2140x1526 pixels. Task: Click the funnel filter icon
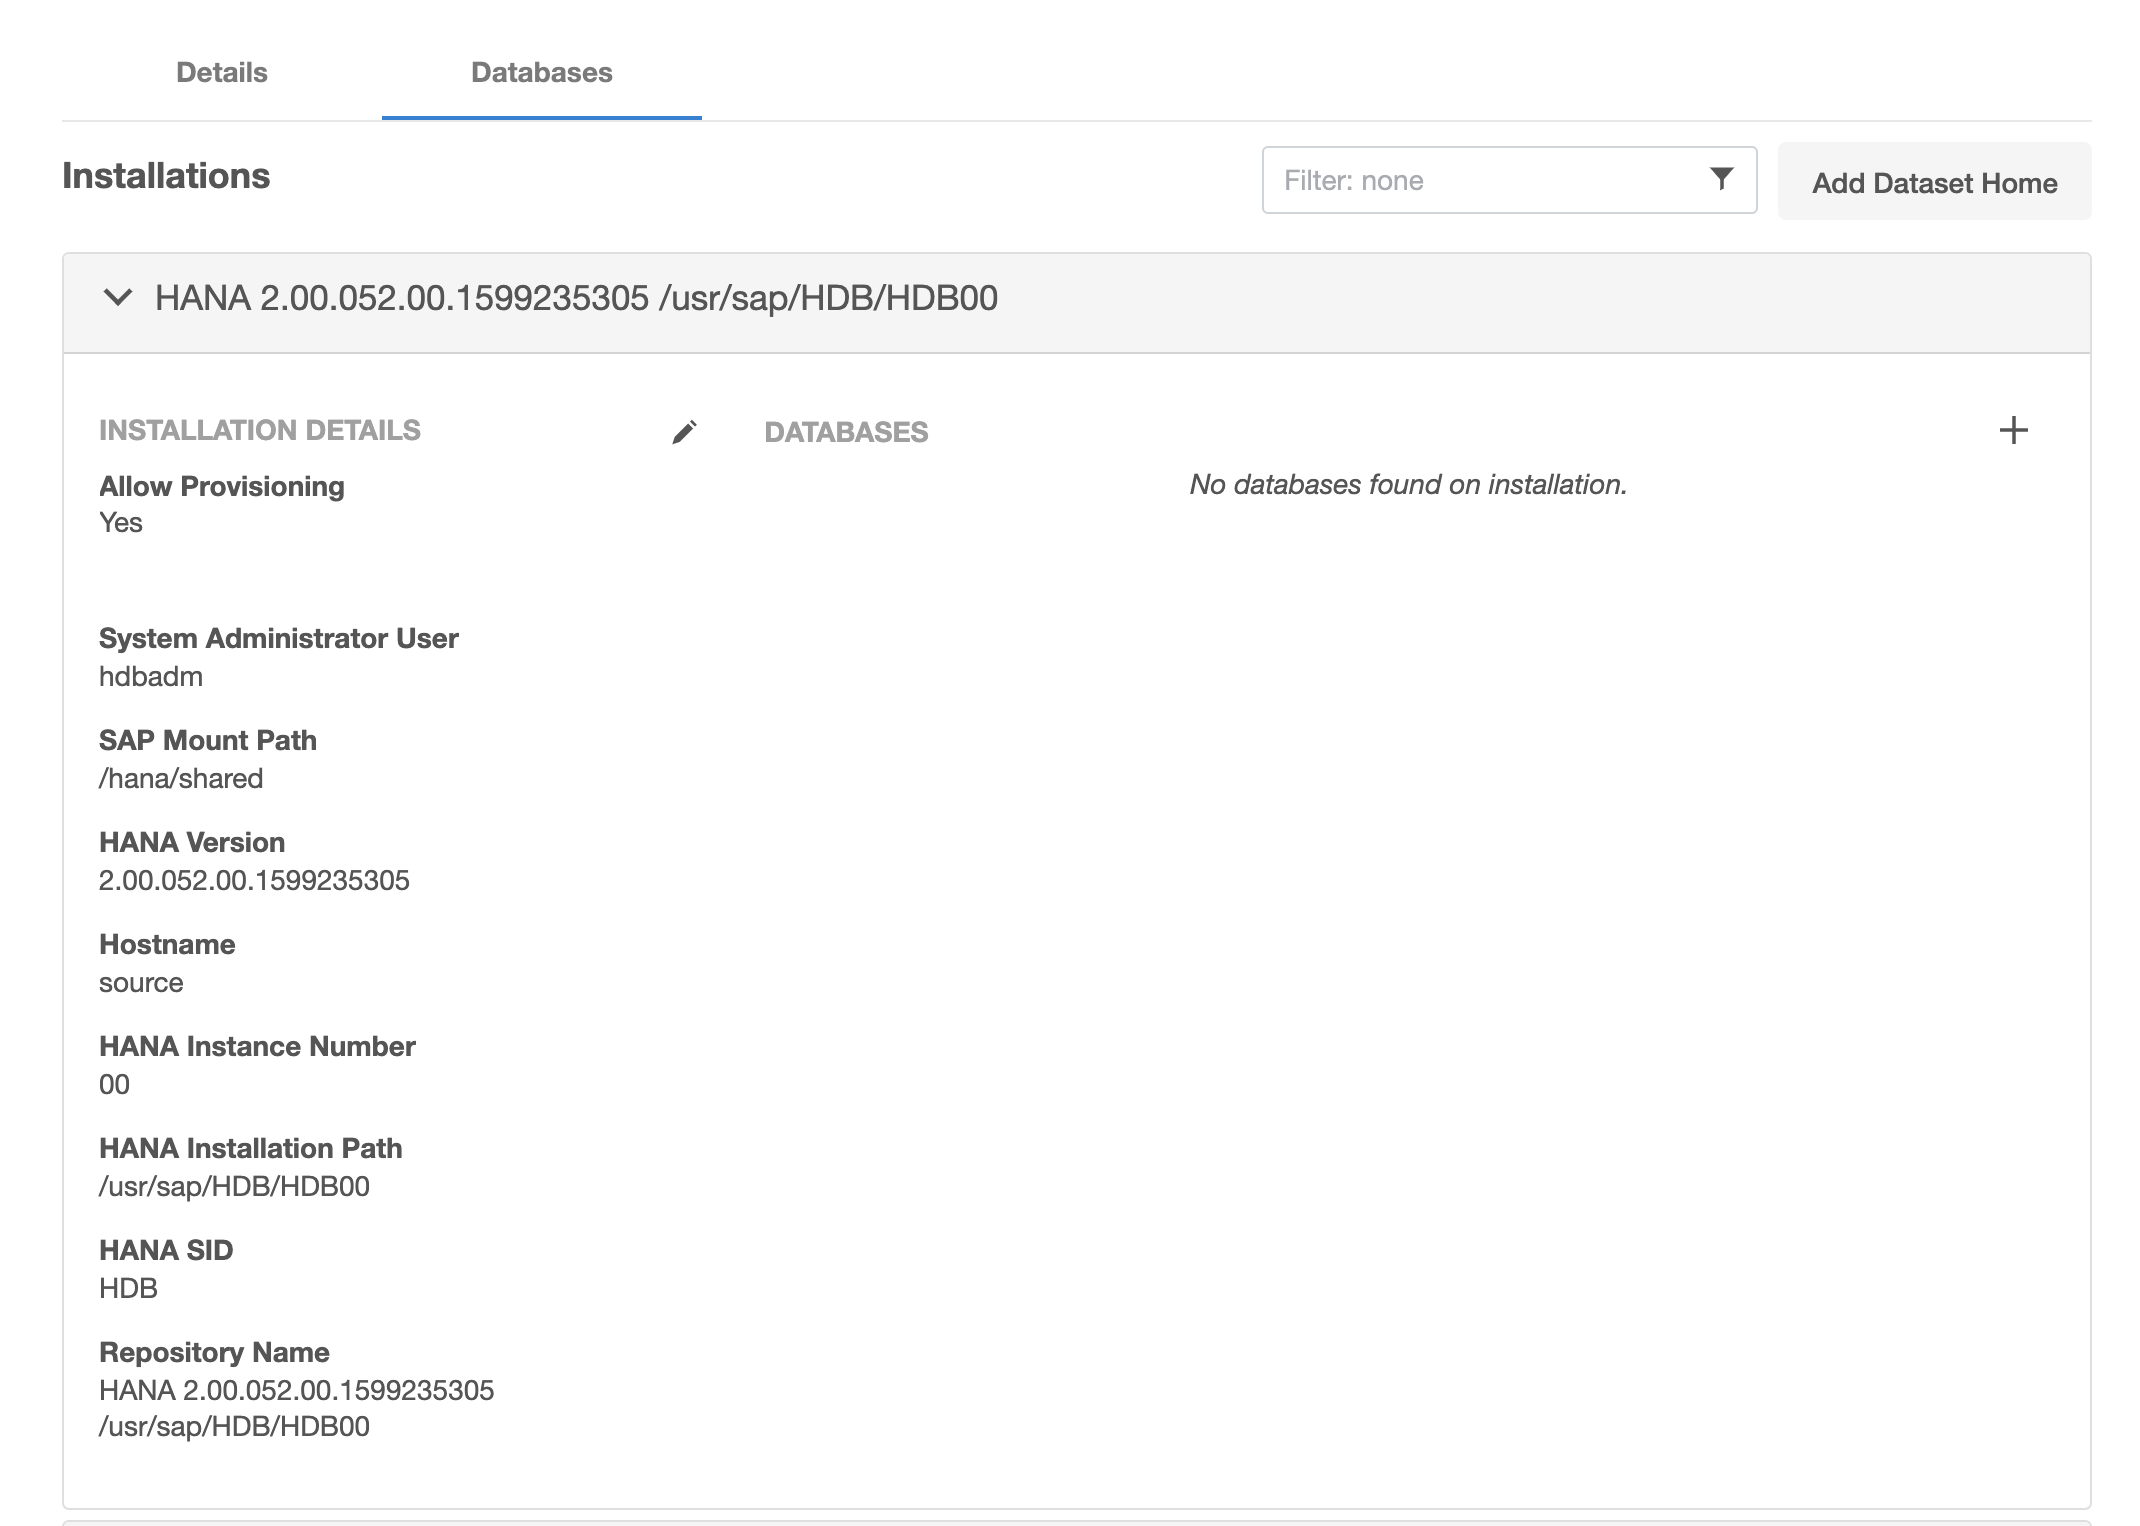[1721, 179]
